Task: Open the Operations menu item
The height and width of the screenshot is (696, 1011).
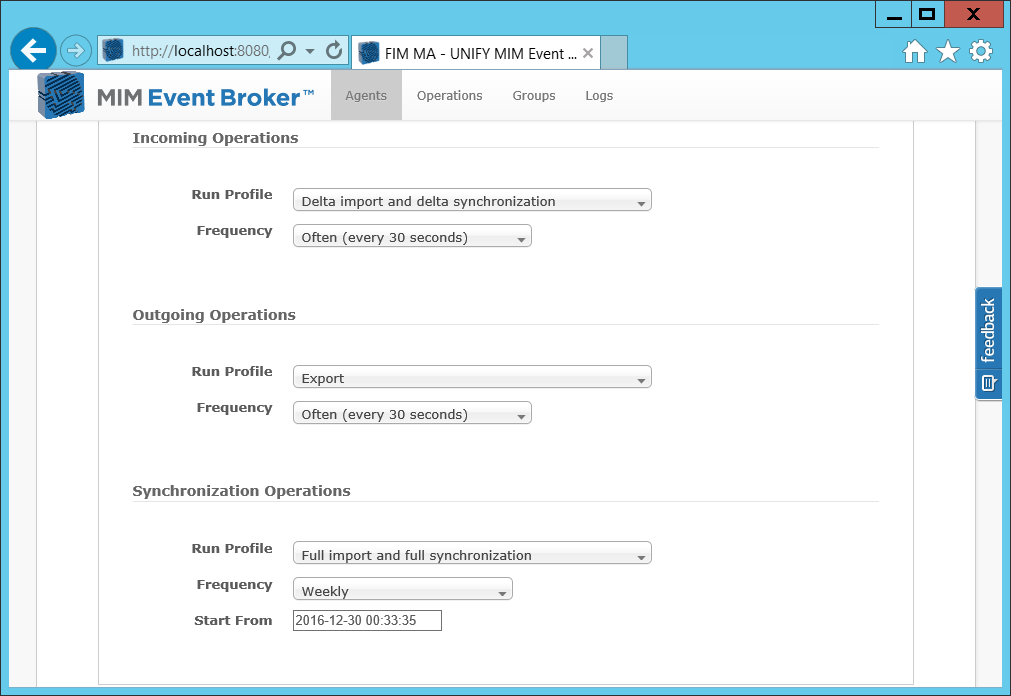Action: (x=449, y=95)
